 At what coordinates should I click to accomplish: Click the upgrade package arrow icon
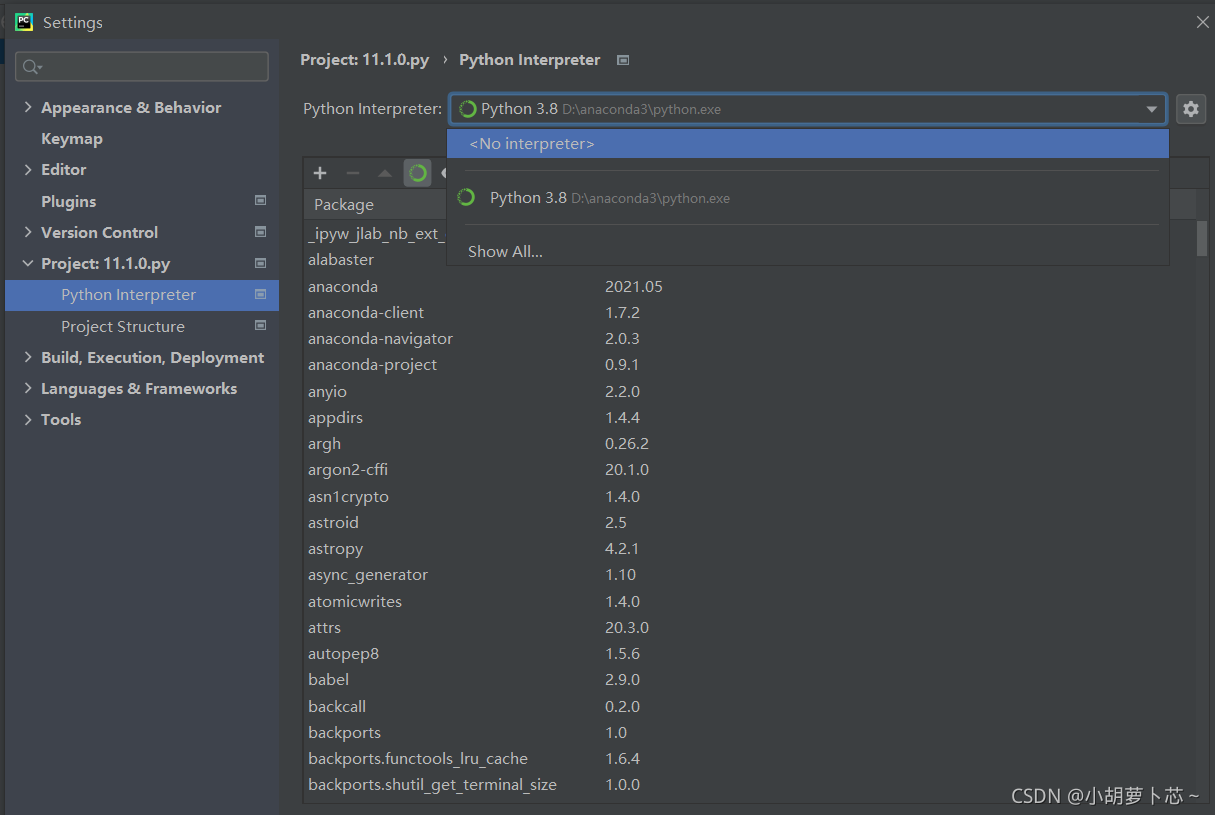(x=385, y=173)
